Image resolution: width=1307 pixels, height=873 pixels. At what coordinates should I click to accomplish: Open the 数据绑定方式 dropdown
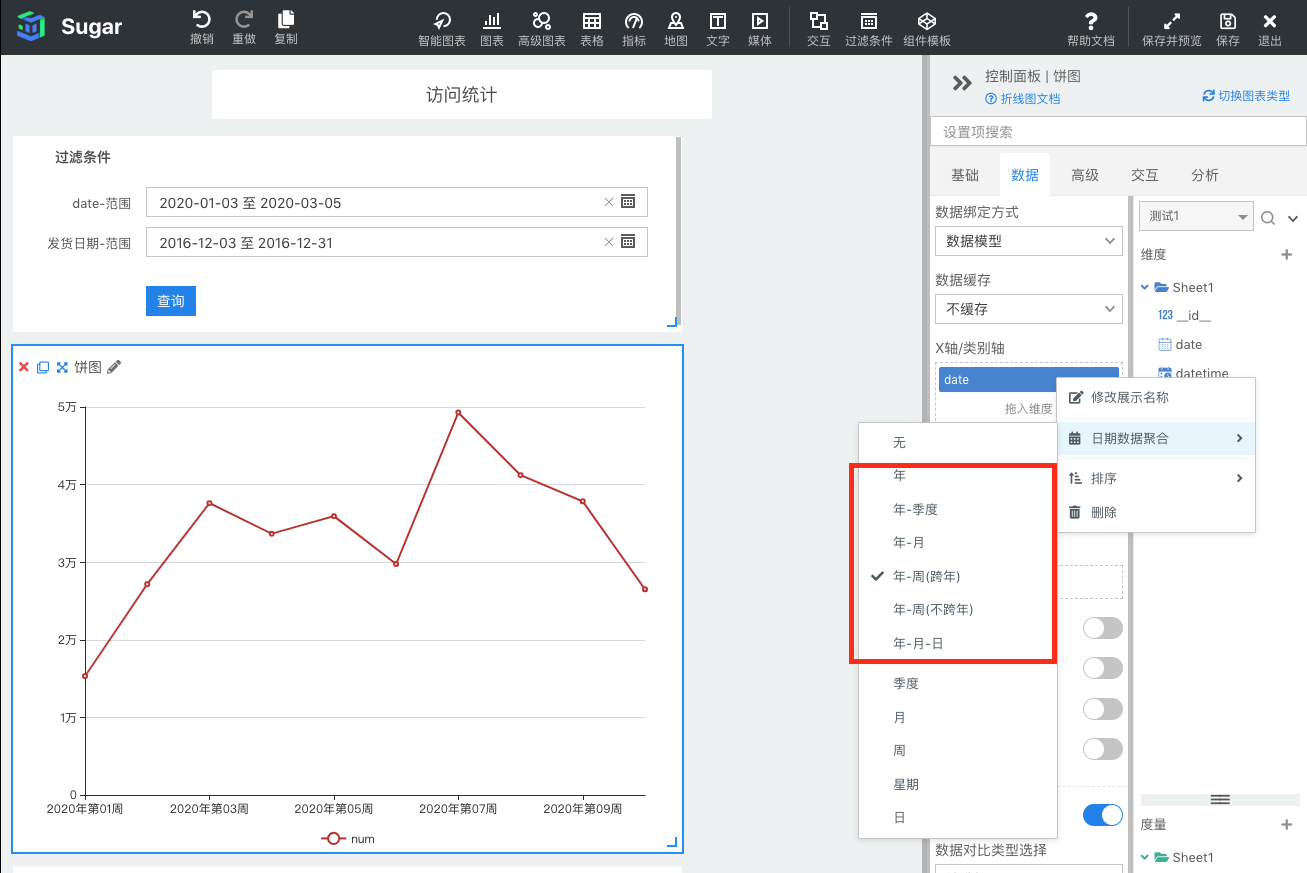click(1028, 241)
